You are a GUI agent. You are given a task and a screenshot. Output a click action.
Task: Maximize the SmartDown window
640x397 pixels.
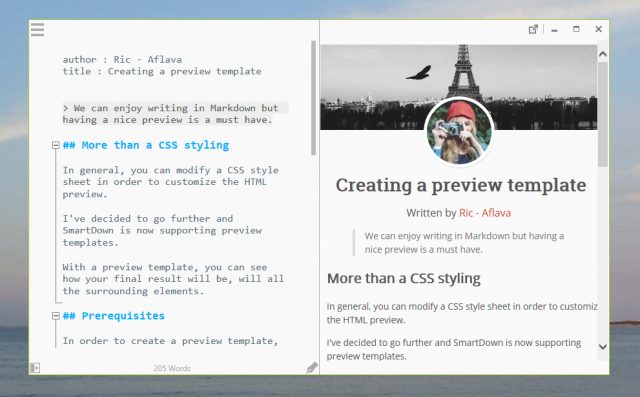click(576, 29)
